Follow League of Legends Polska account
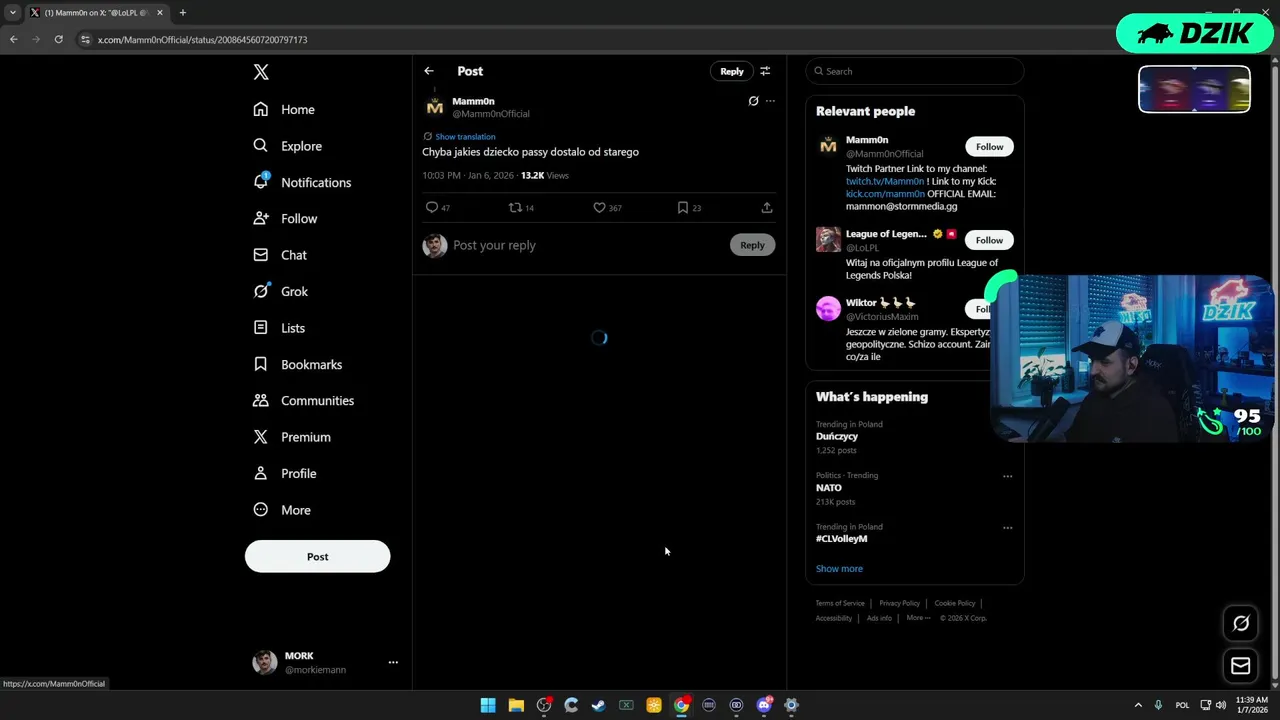This screenshot has width=1280, height=720. [989, 240]
